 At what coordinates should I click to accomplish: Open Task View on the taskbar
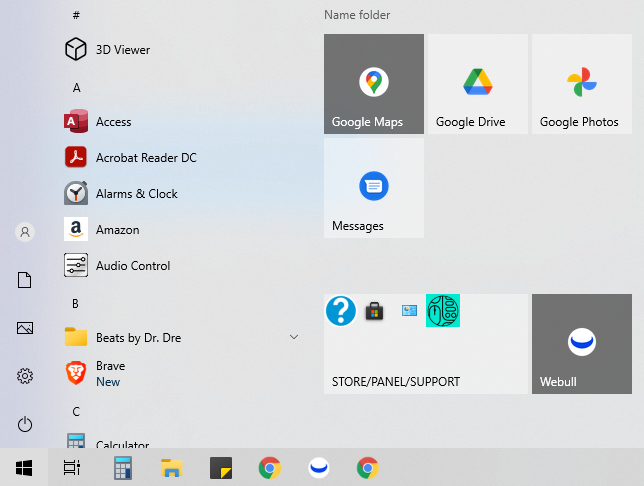[72, 468]
